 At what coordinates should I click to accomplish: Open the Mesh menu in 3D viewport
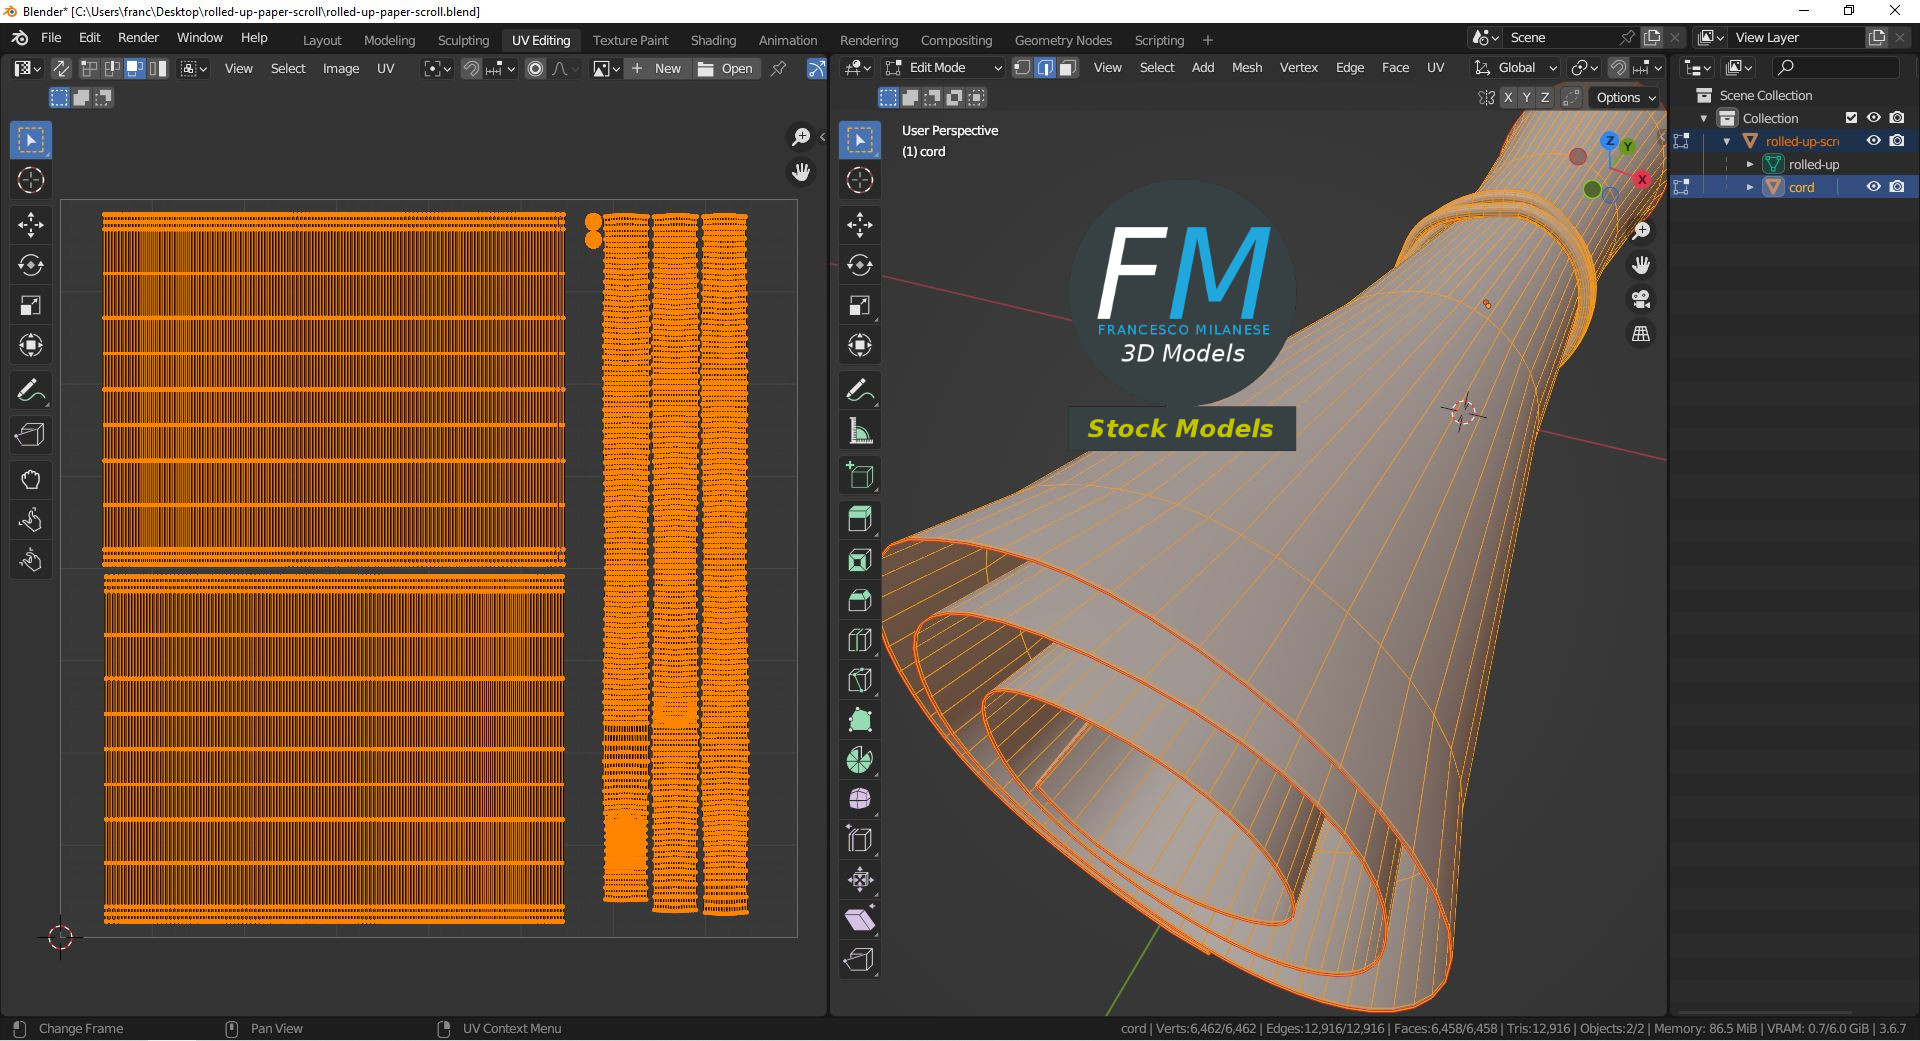1246,68
